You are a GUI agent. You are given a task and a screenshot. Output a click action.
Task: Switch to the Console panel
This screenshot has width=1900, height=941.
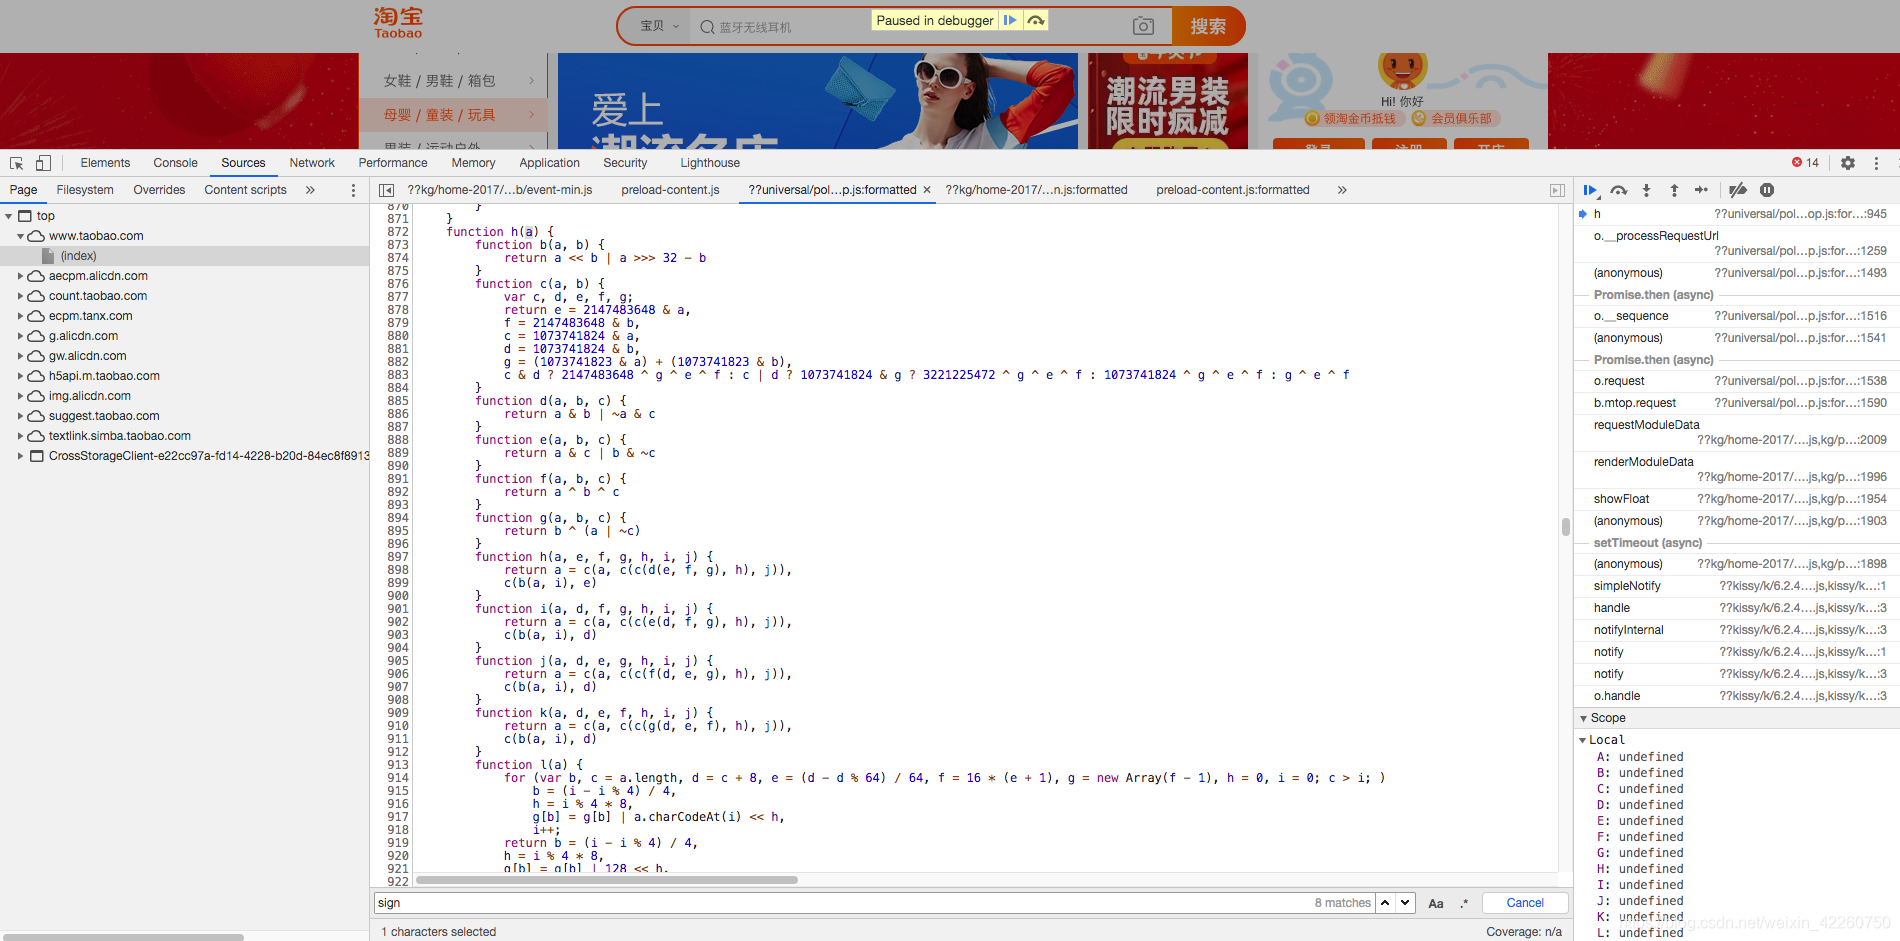(175, 163)
